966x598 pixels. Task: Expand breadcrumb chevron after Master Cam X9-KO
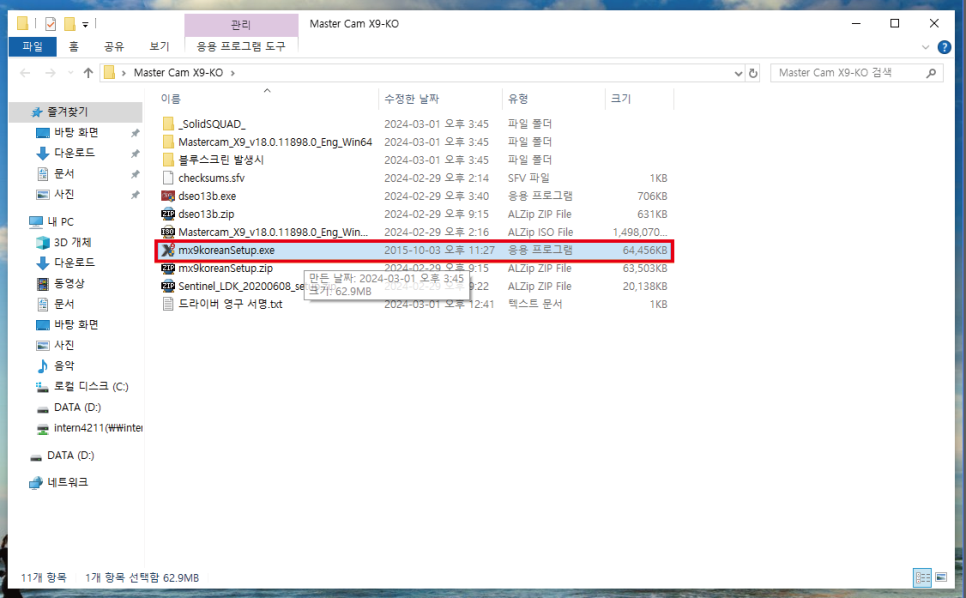point(233,73)
